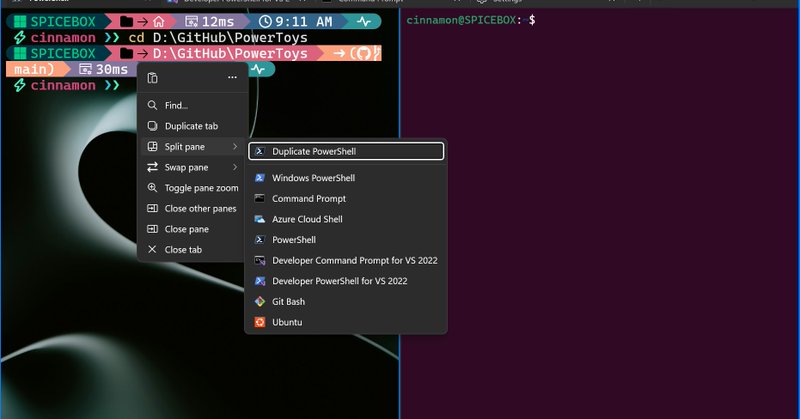
Task: Click the 9:11 AM clock segment
Action: [296, 21]
